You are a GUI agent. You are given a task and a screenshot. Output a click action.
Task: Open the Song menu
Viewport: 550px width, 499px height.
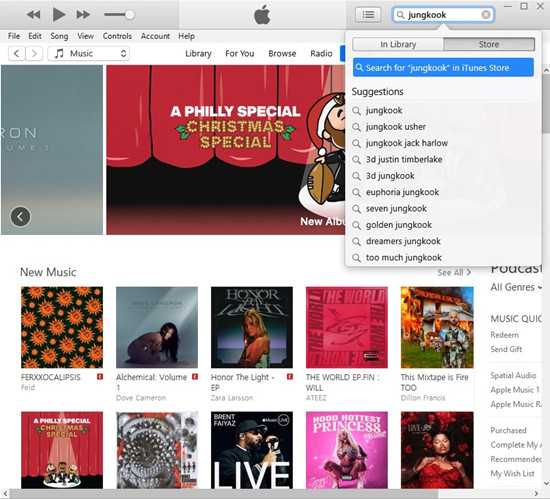tap(59, 36)
